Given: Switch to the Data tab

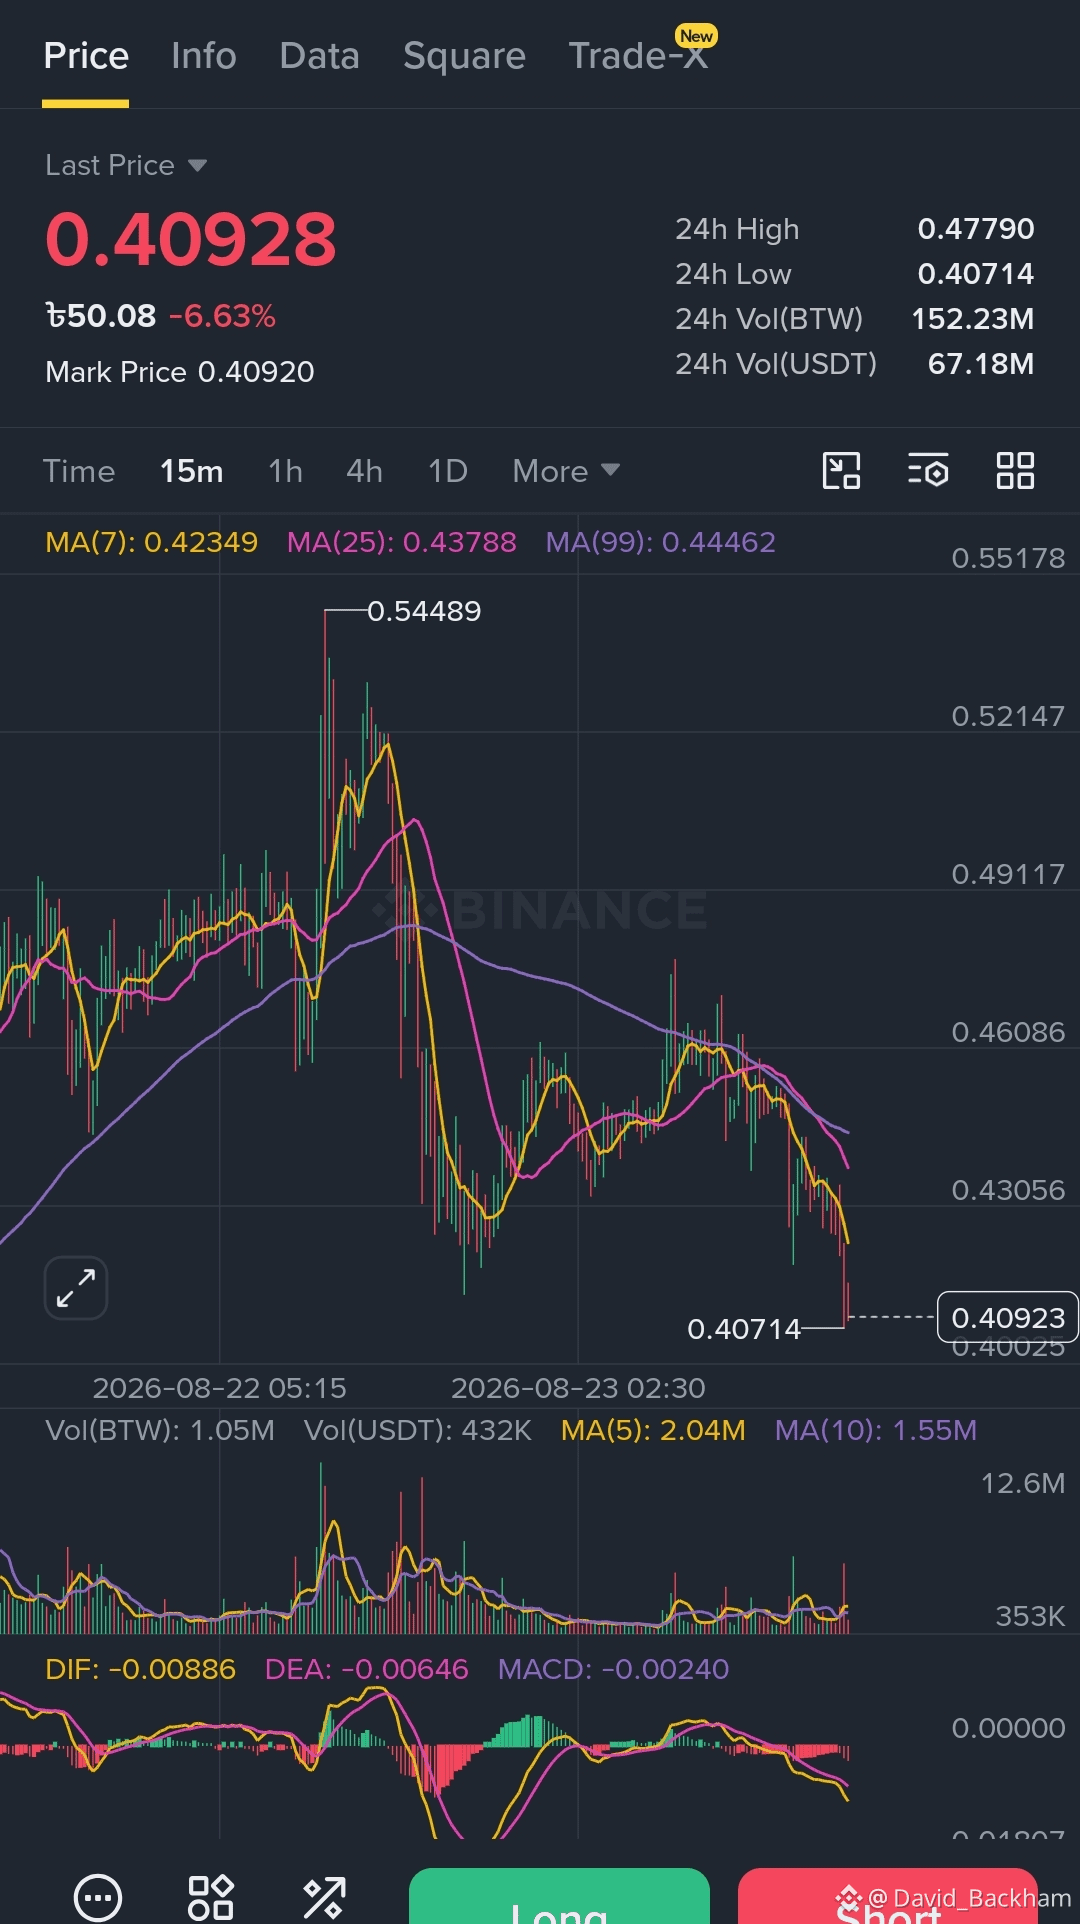Looking at the screenshot, I should pos(320,56).
